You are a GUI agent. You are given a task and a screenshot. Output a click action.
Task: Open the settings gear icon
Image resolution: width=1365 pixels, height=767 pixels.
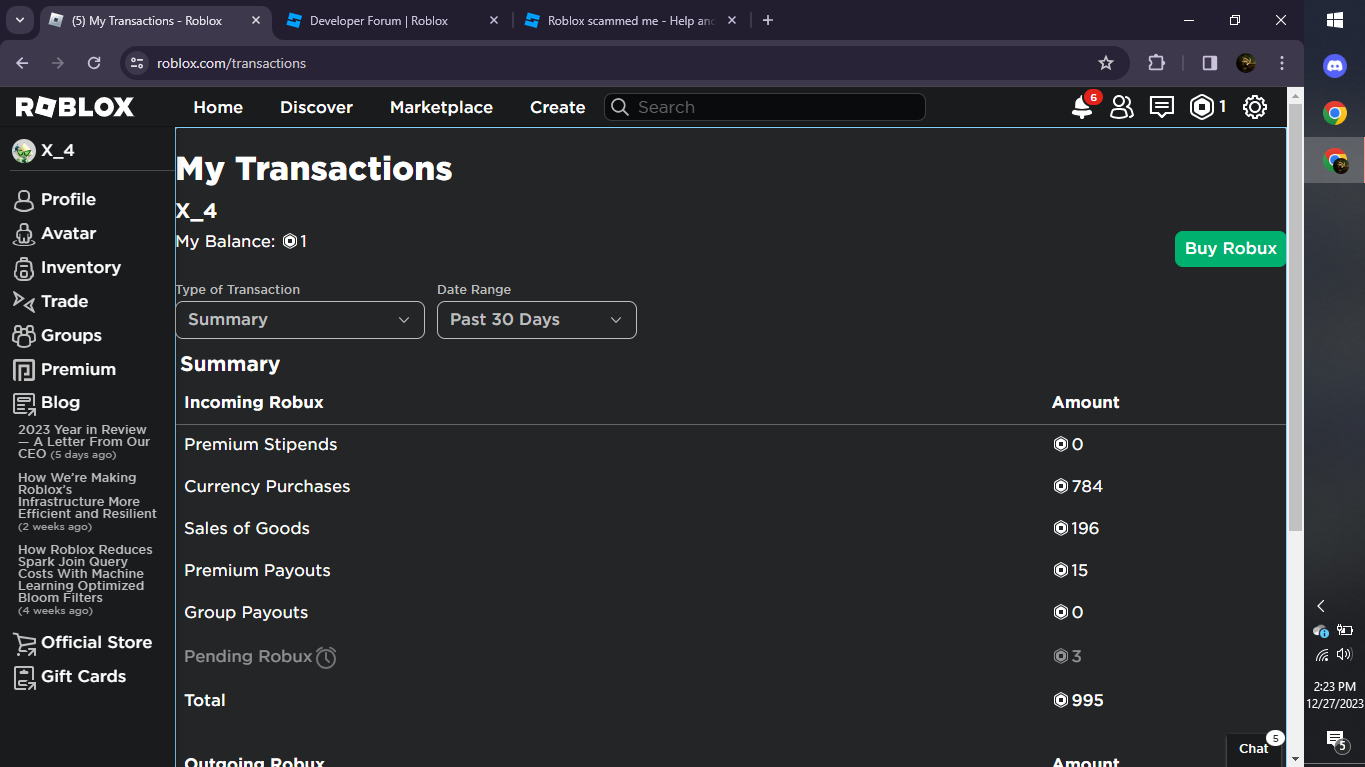click(x=1255, y=107)
